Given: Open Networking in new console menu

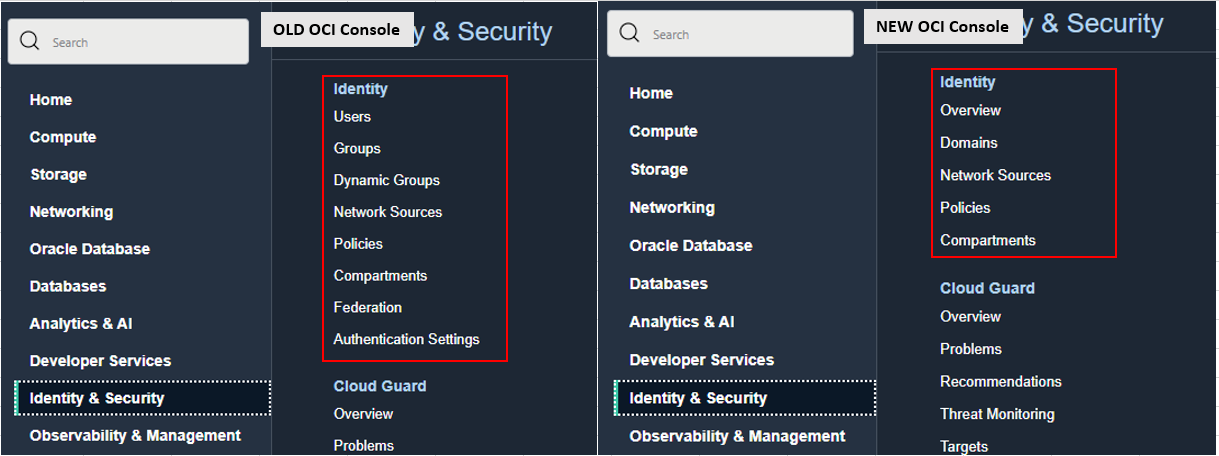Looking at the screenshot, I should (672, 207).
